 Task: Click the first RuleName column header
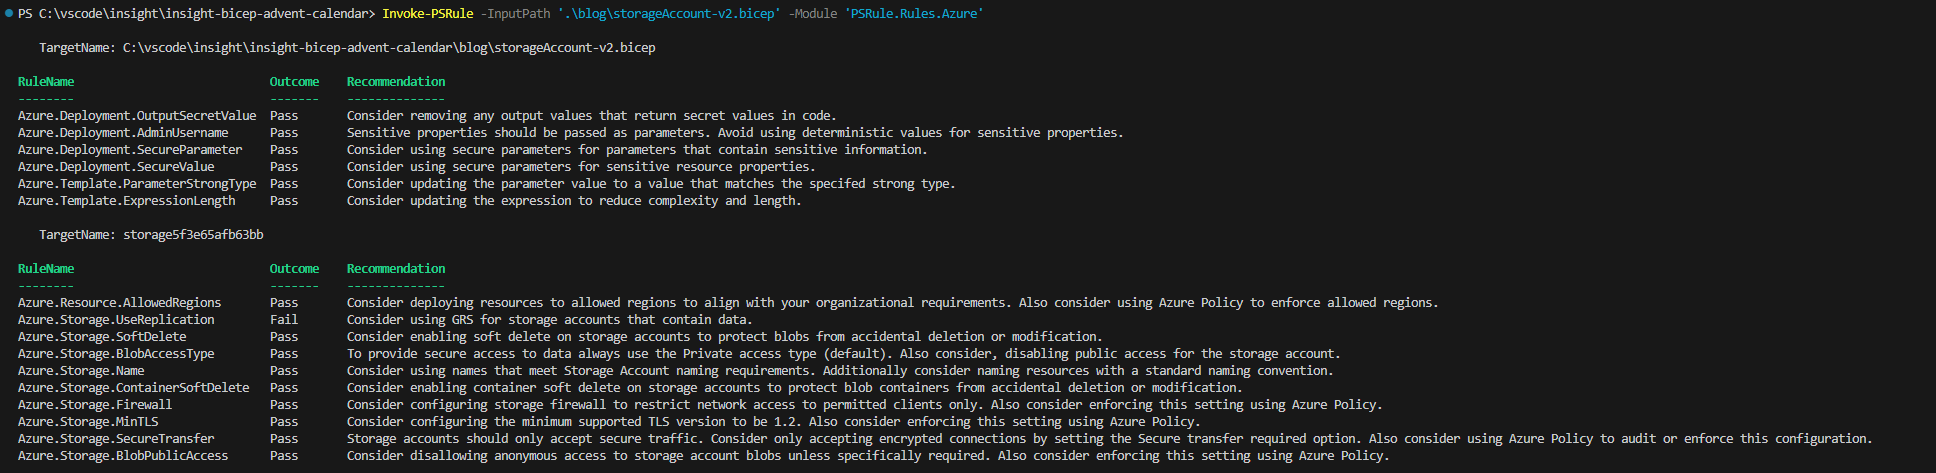coord(46,82)
